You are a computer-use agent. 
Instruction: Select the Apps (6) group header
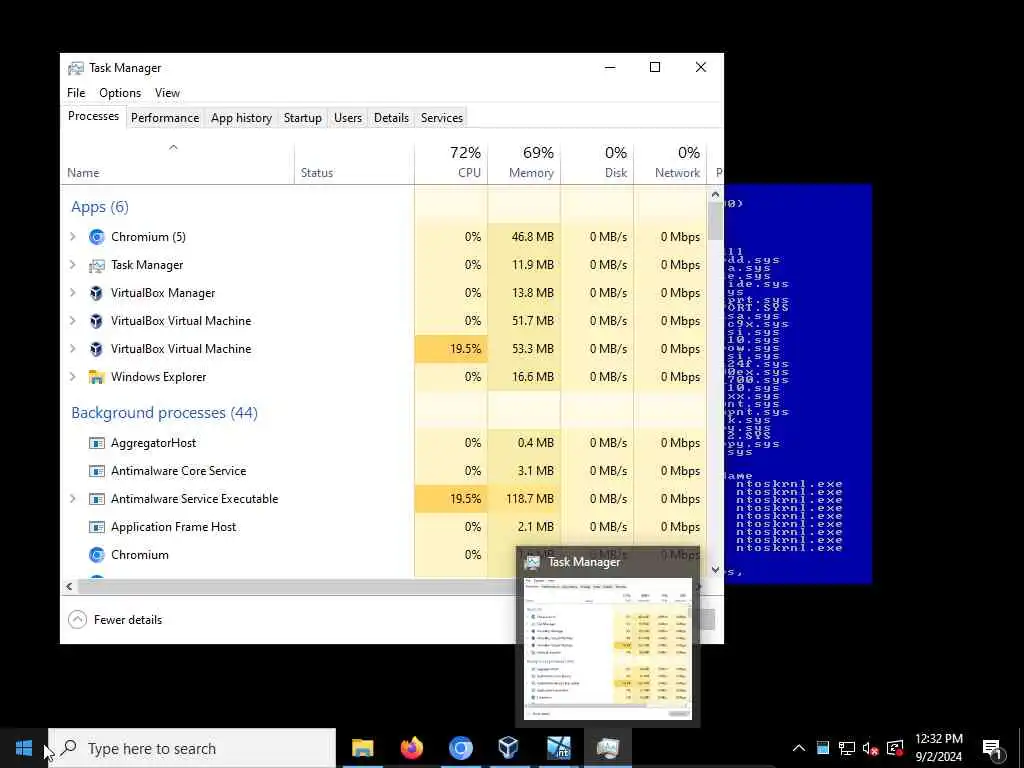100,207
